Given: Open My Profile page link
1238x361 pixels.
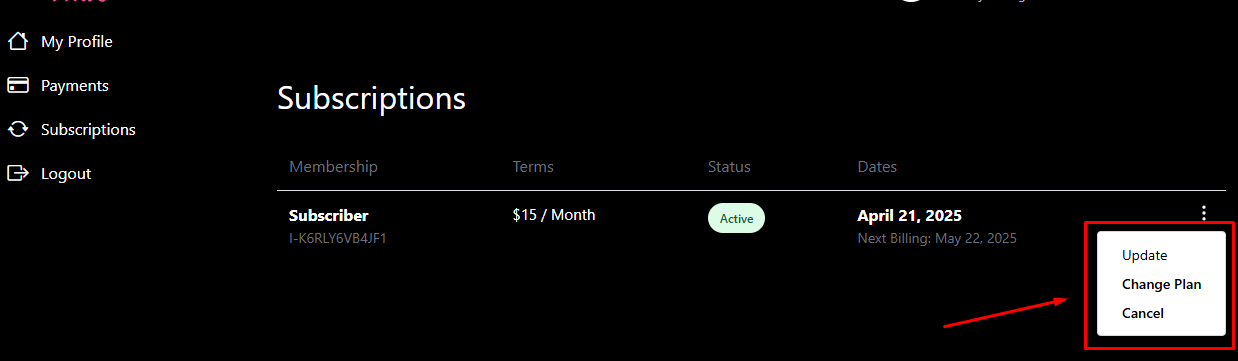Looking at the screenshot, I should 77,42.
